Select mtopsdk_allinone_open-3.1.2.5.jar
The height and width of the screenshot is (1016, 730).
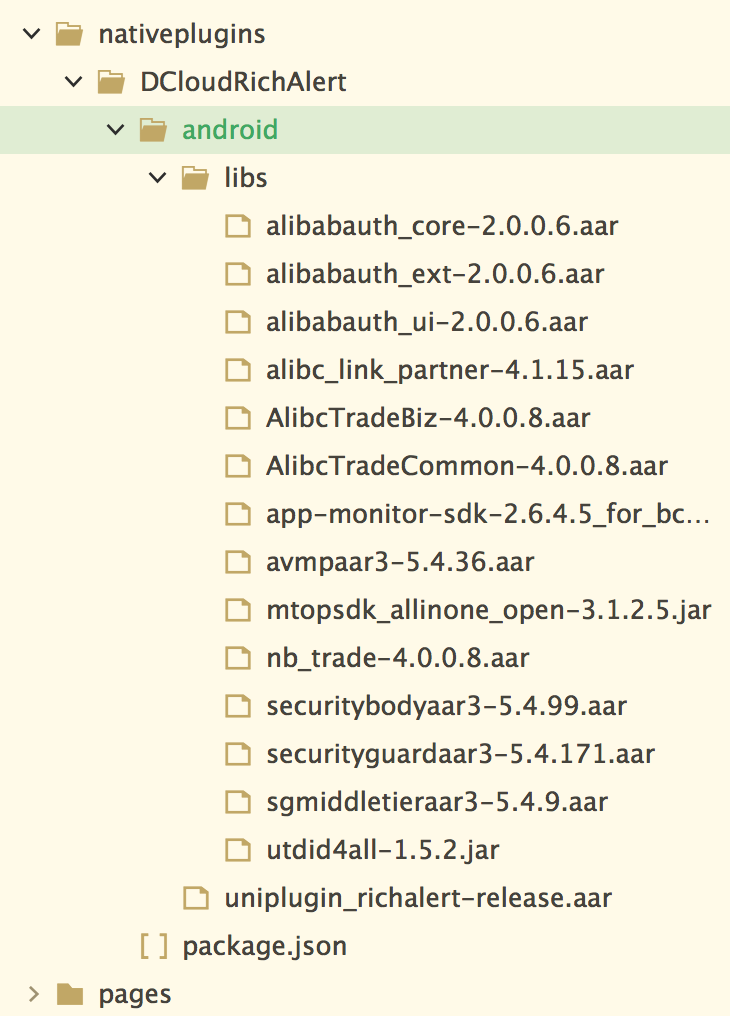point(488,610)
